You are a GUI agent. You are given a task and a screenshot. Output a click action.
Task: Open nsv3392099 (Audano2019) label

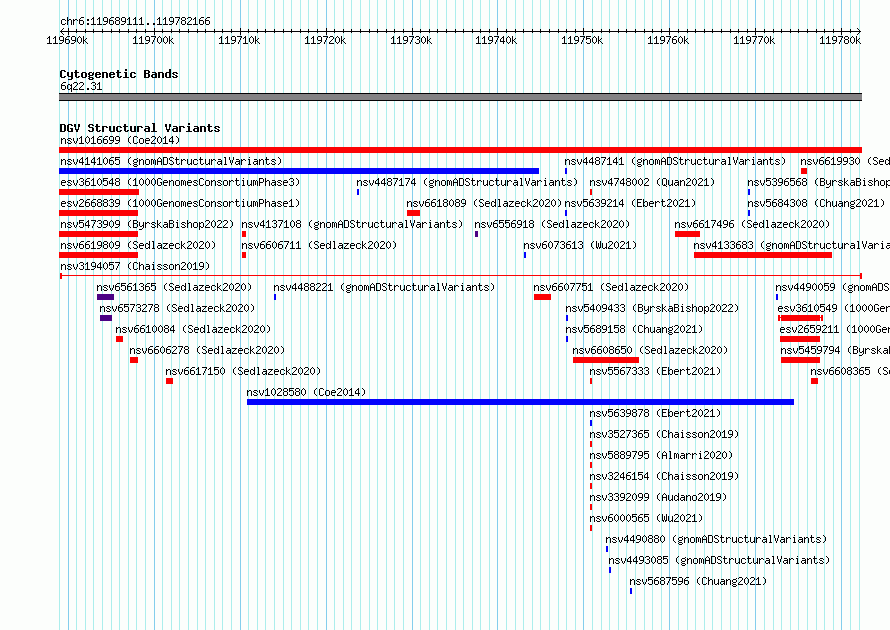[x=658, y=497]
